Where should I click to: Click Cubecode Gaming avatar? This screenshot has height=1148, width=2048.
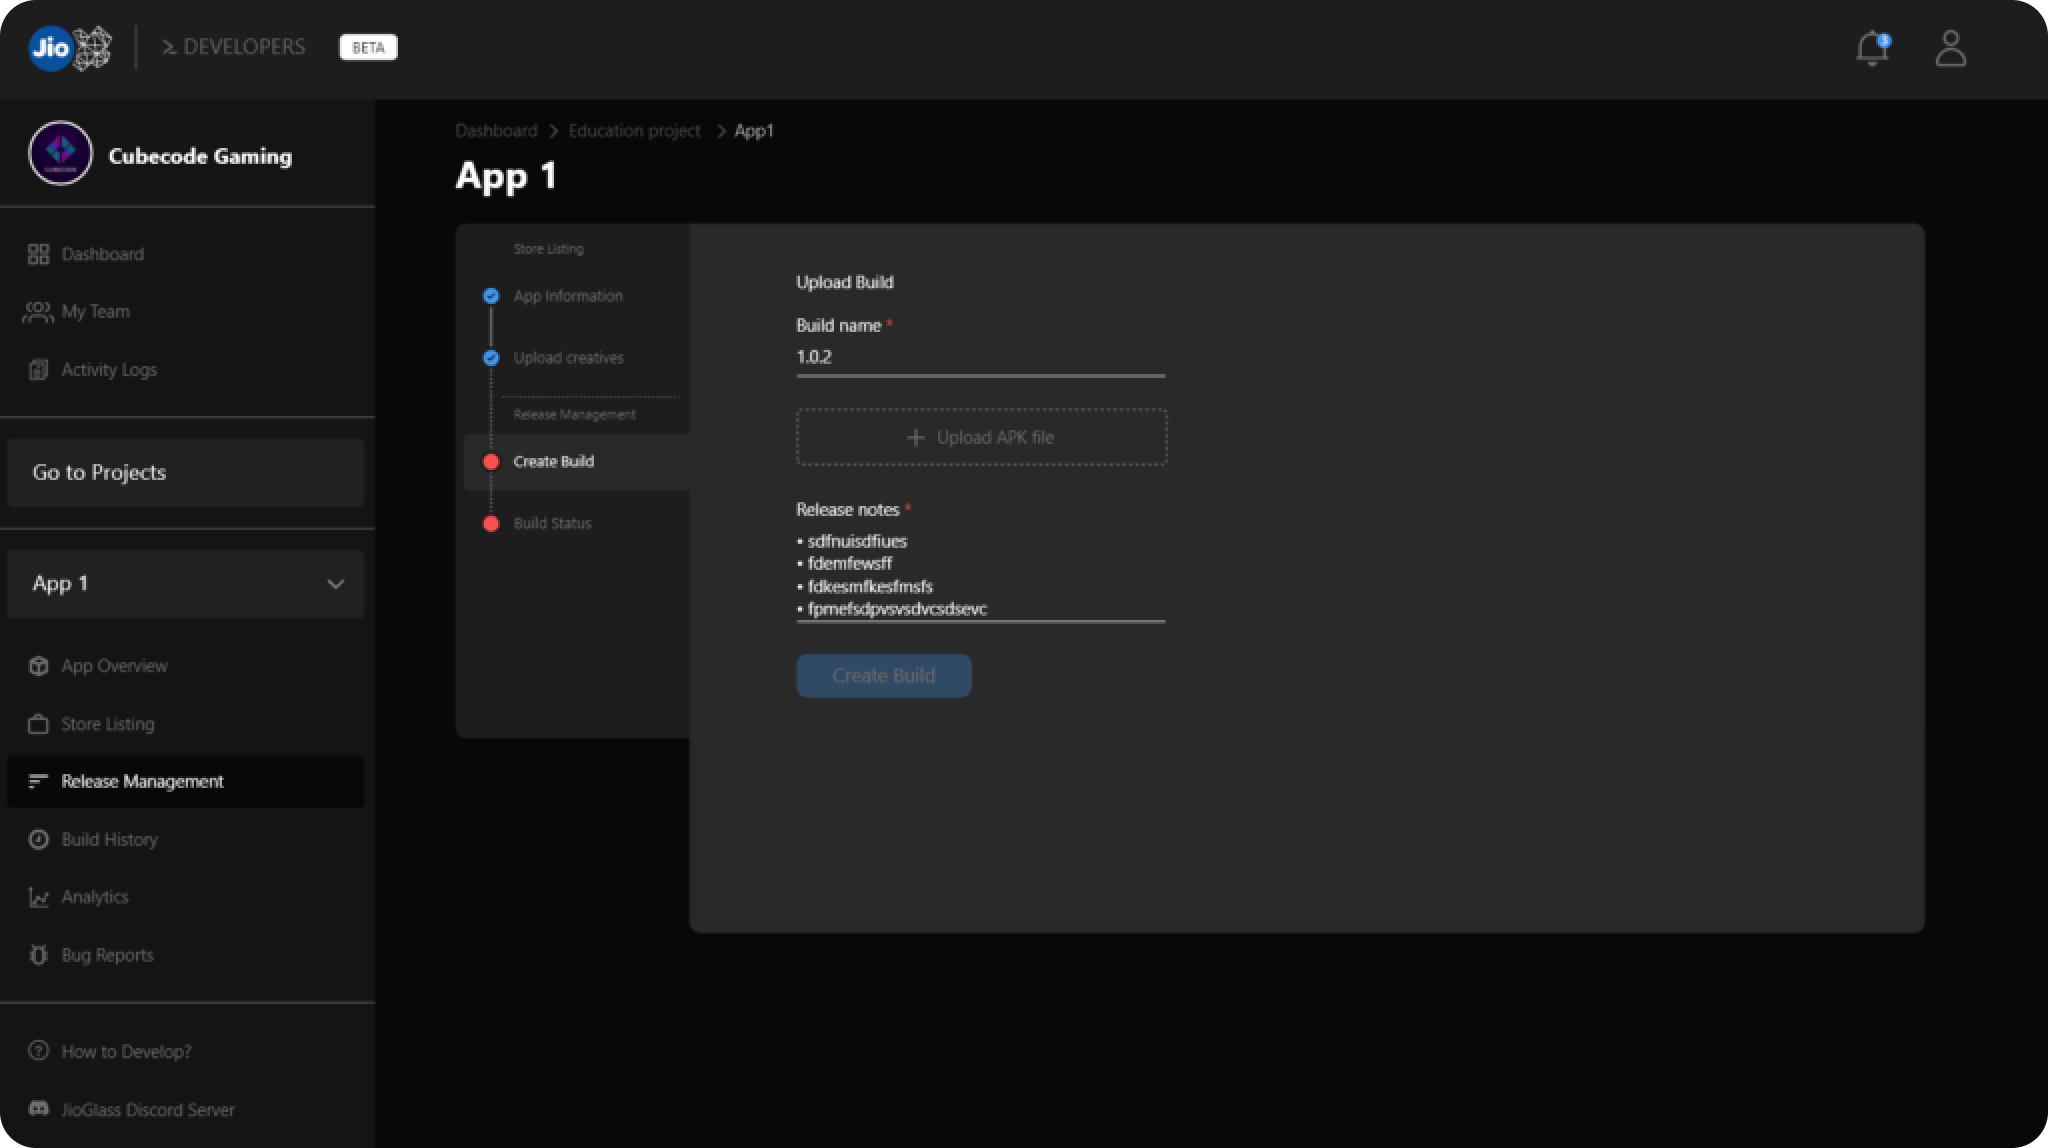pyautogui.click(x=60, y=154)
